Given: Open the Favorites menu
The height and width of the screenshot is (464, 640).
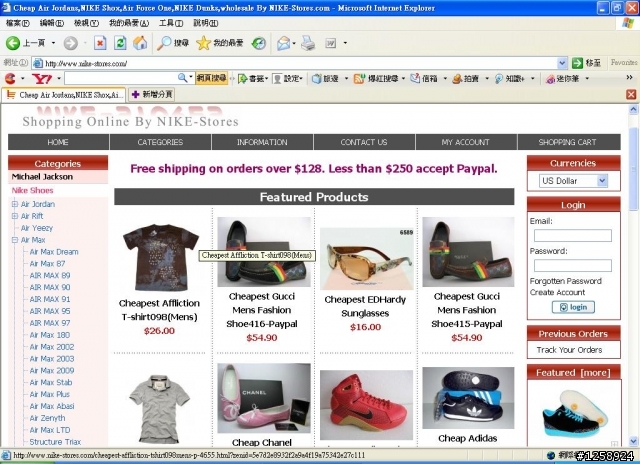Looking at the screenshot, I should (129, 23).
